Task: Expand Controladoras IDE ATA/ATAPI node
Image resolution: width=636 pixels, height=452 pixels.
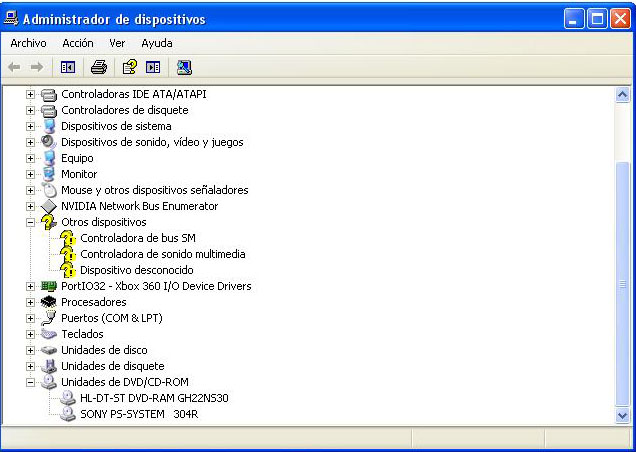Action: 30,95
